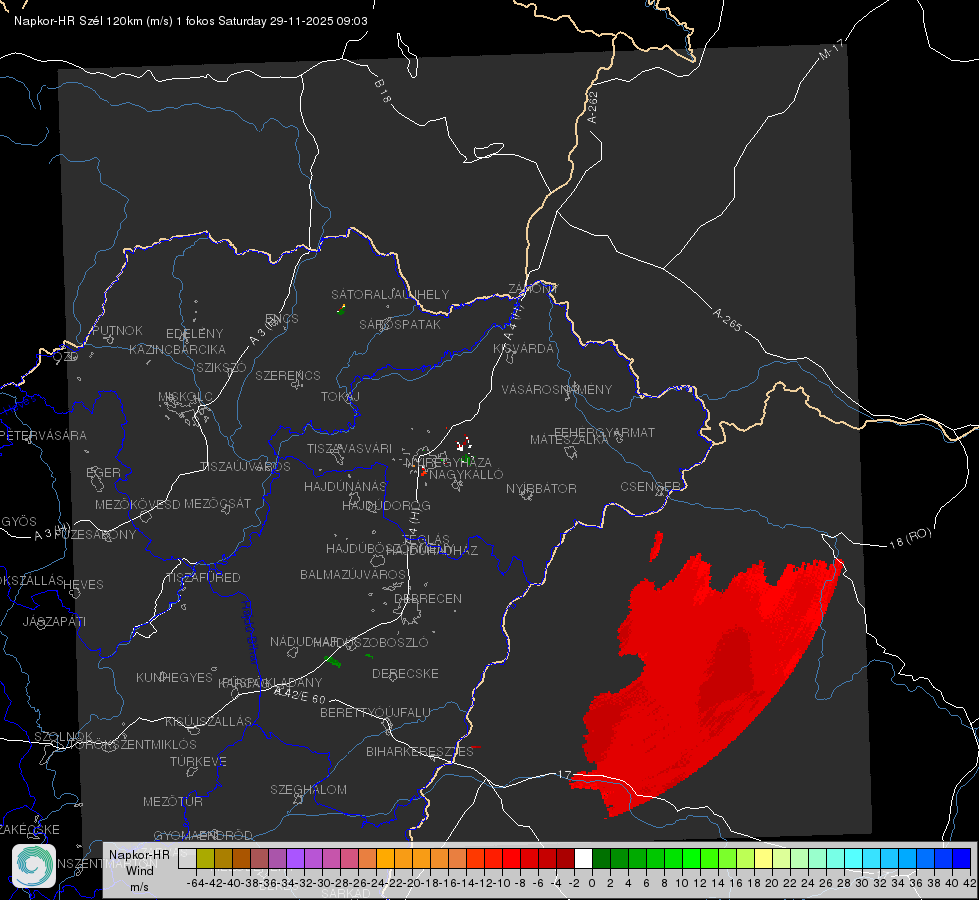Screen dimensions: 979x900
Task: Click the DEBRECEN city label
Action: [x=428, y=598]
